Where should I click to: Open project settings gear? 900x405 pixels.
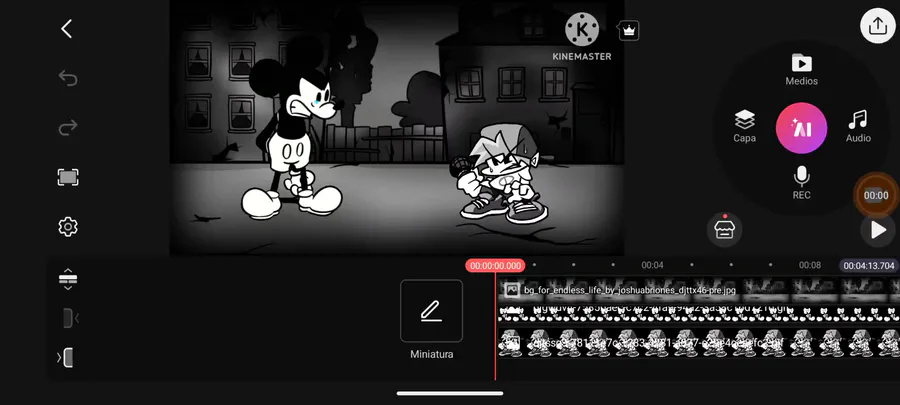(x=68, y=227)
